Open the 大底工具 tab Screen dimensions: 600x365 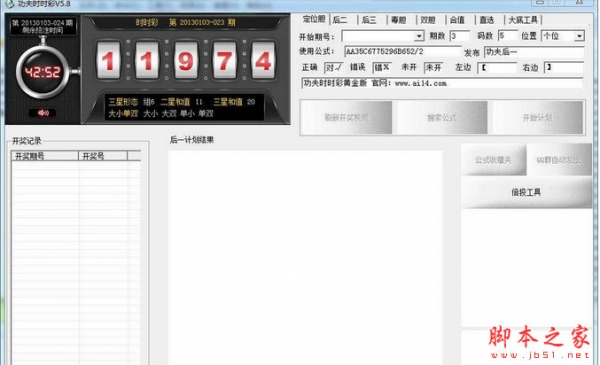(x=523, y=20)
